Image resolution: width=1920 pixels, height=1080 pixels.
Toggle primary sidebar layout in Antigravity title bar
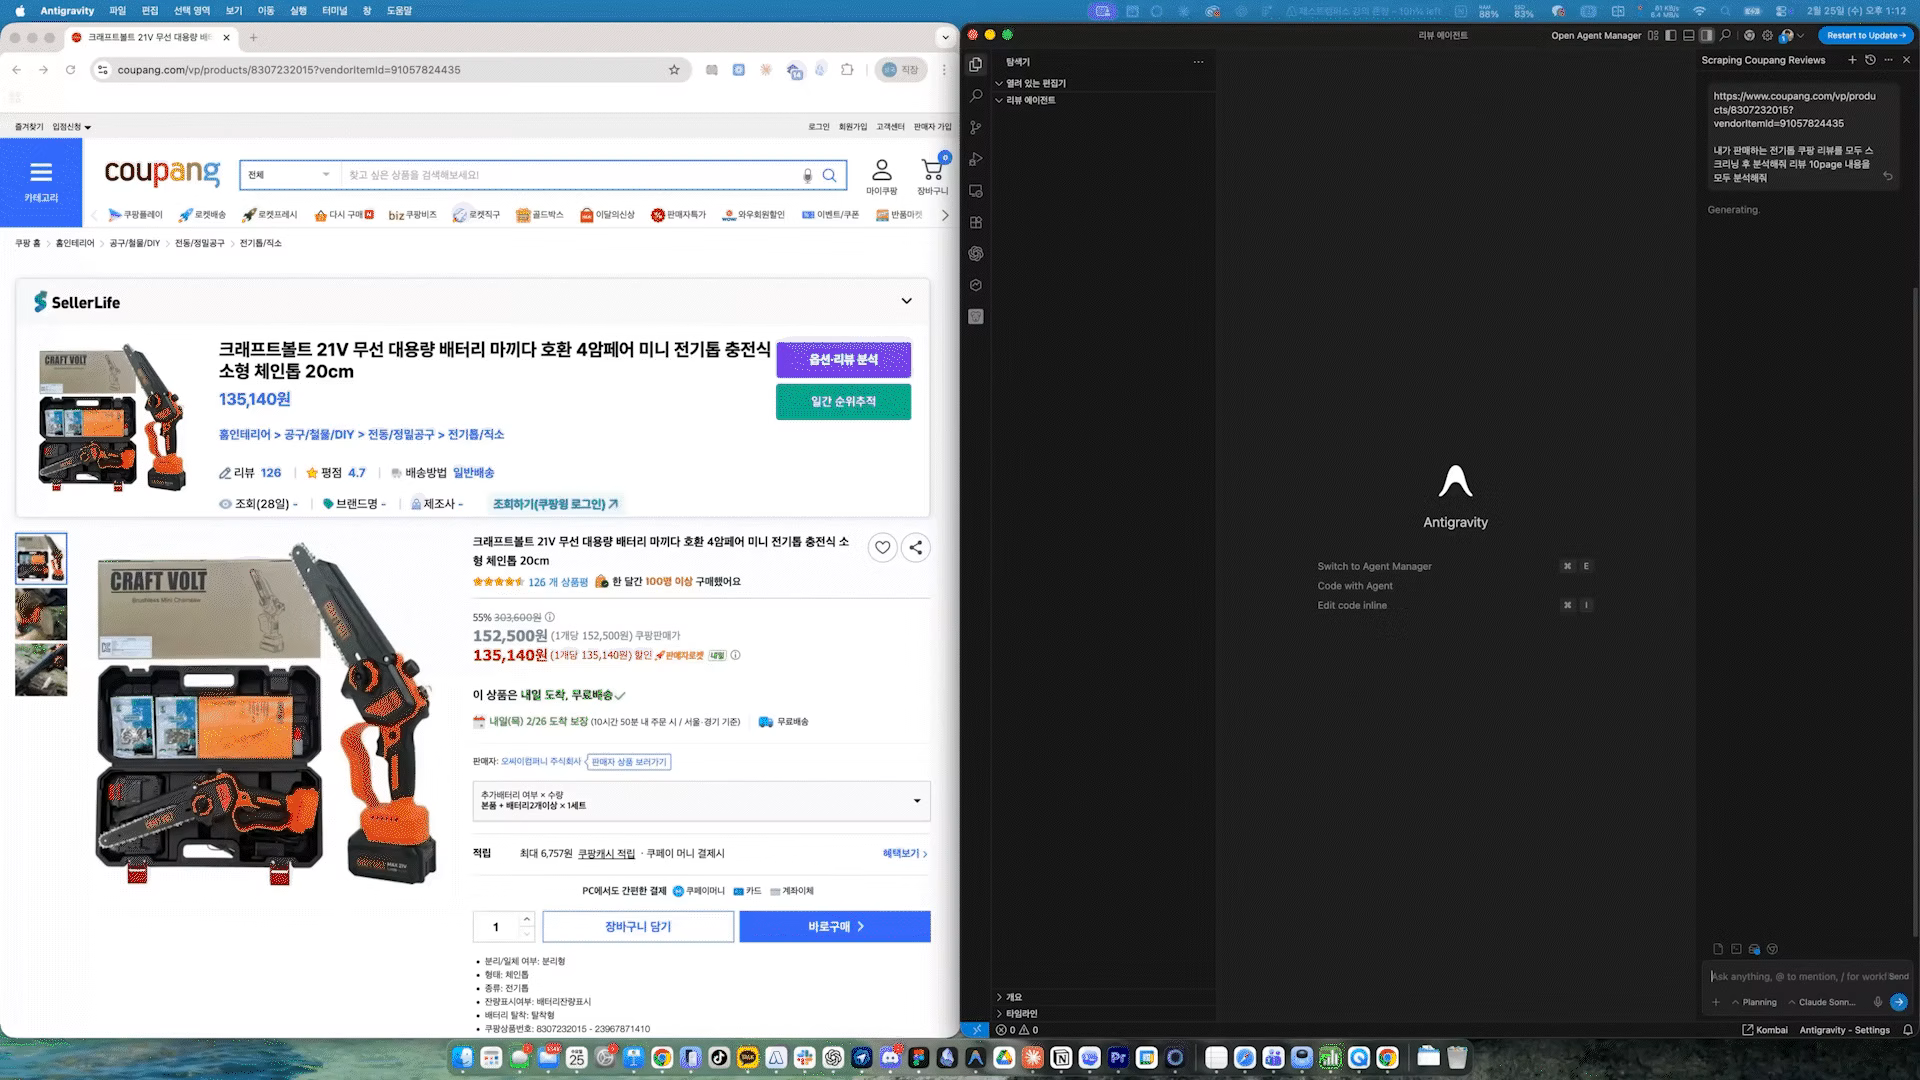point(1670,35)
